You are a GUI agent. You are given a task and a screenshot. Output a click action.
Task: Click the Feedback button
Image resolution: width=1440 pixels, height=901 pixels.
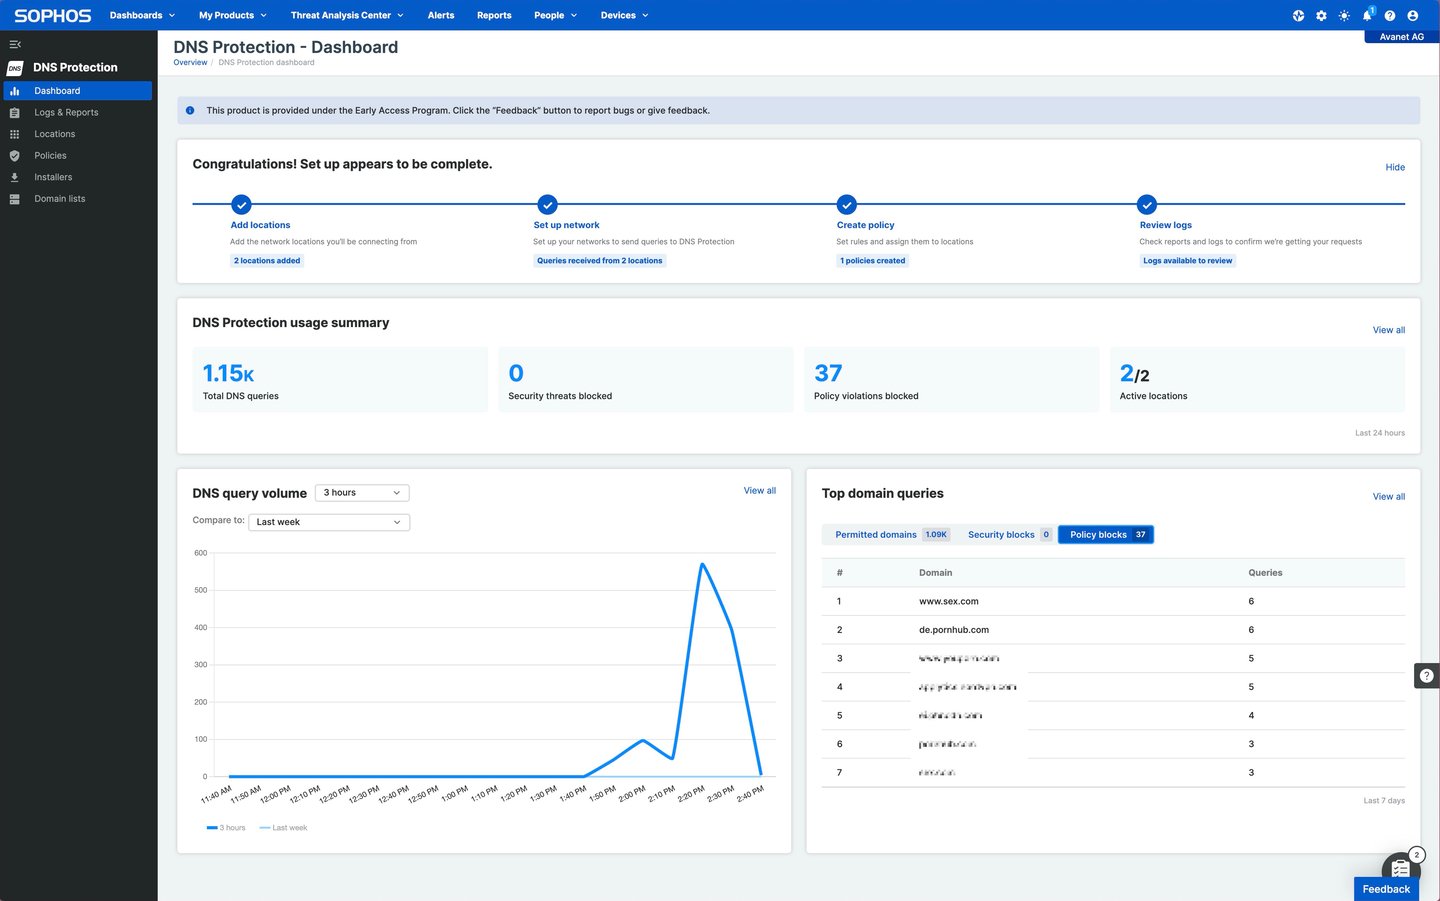1386,889
